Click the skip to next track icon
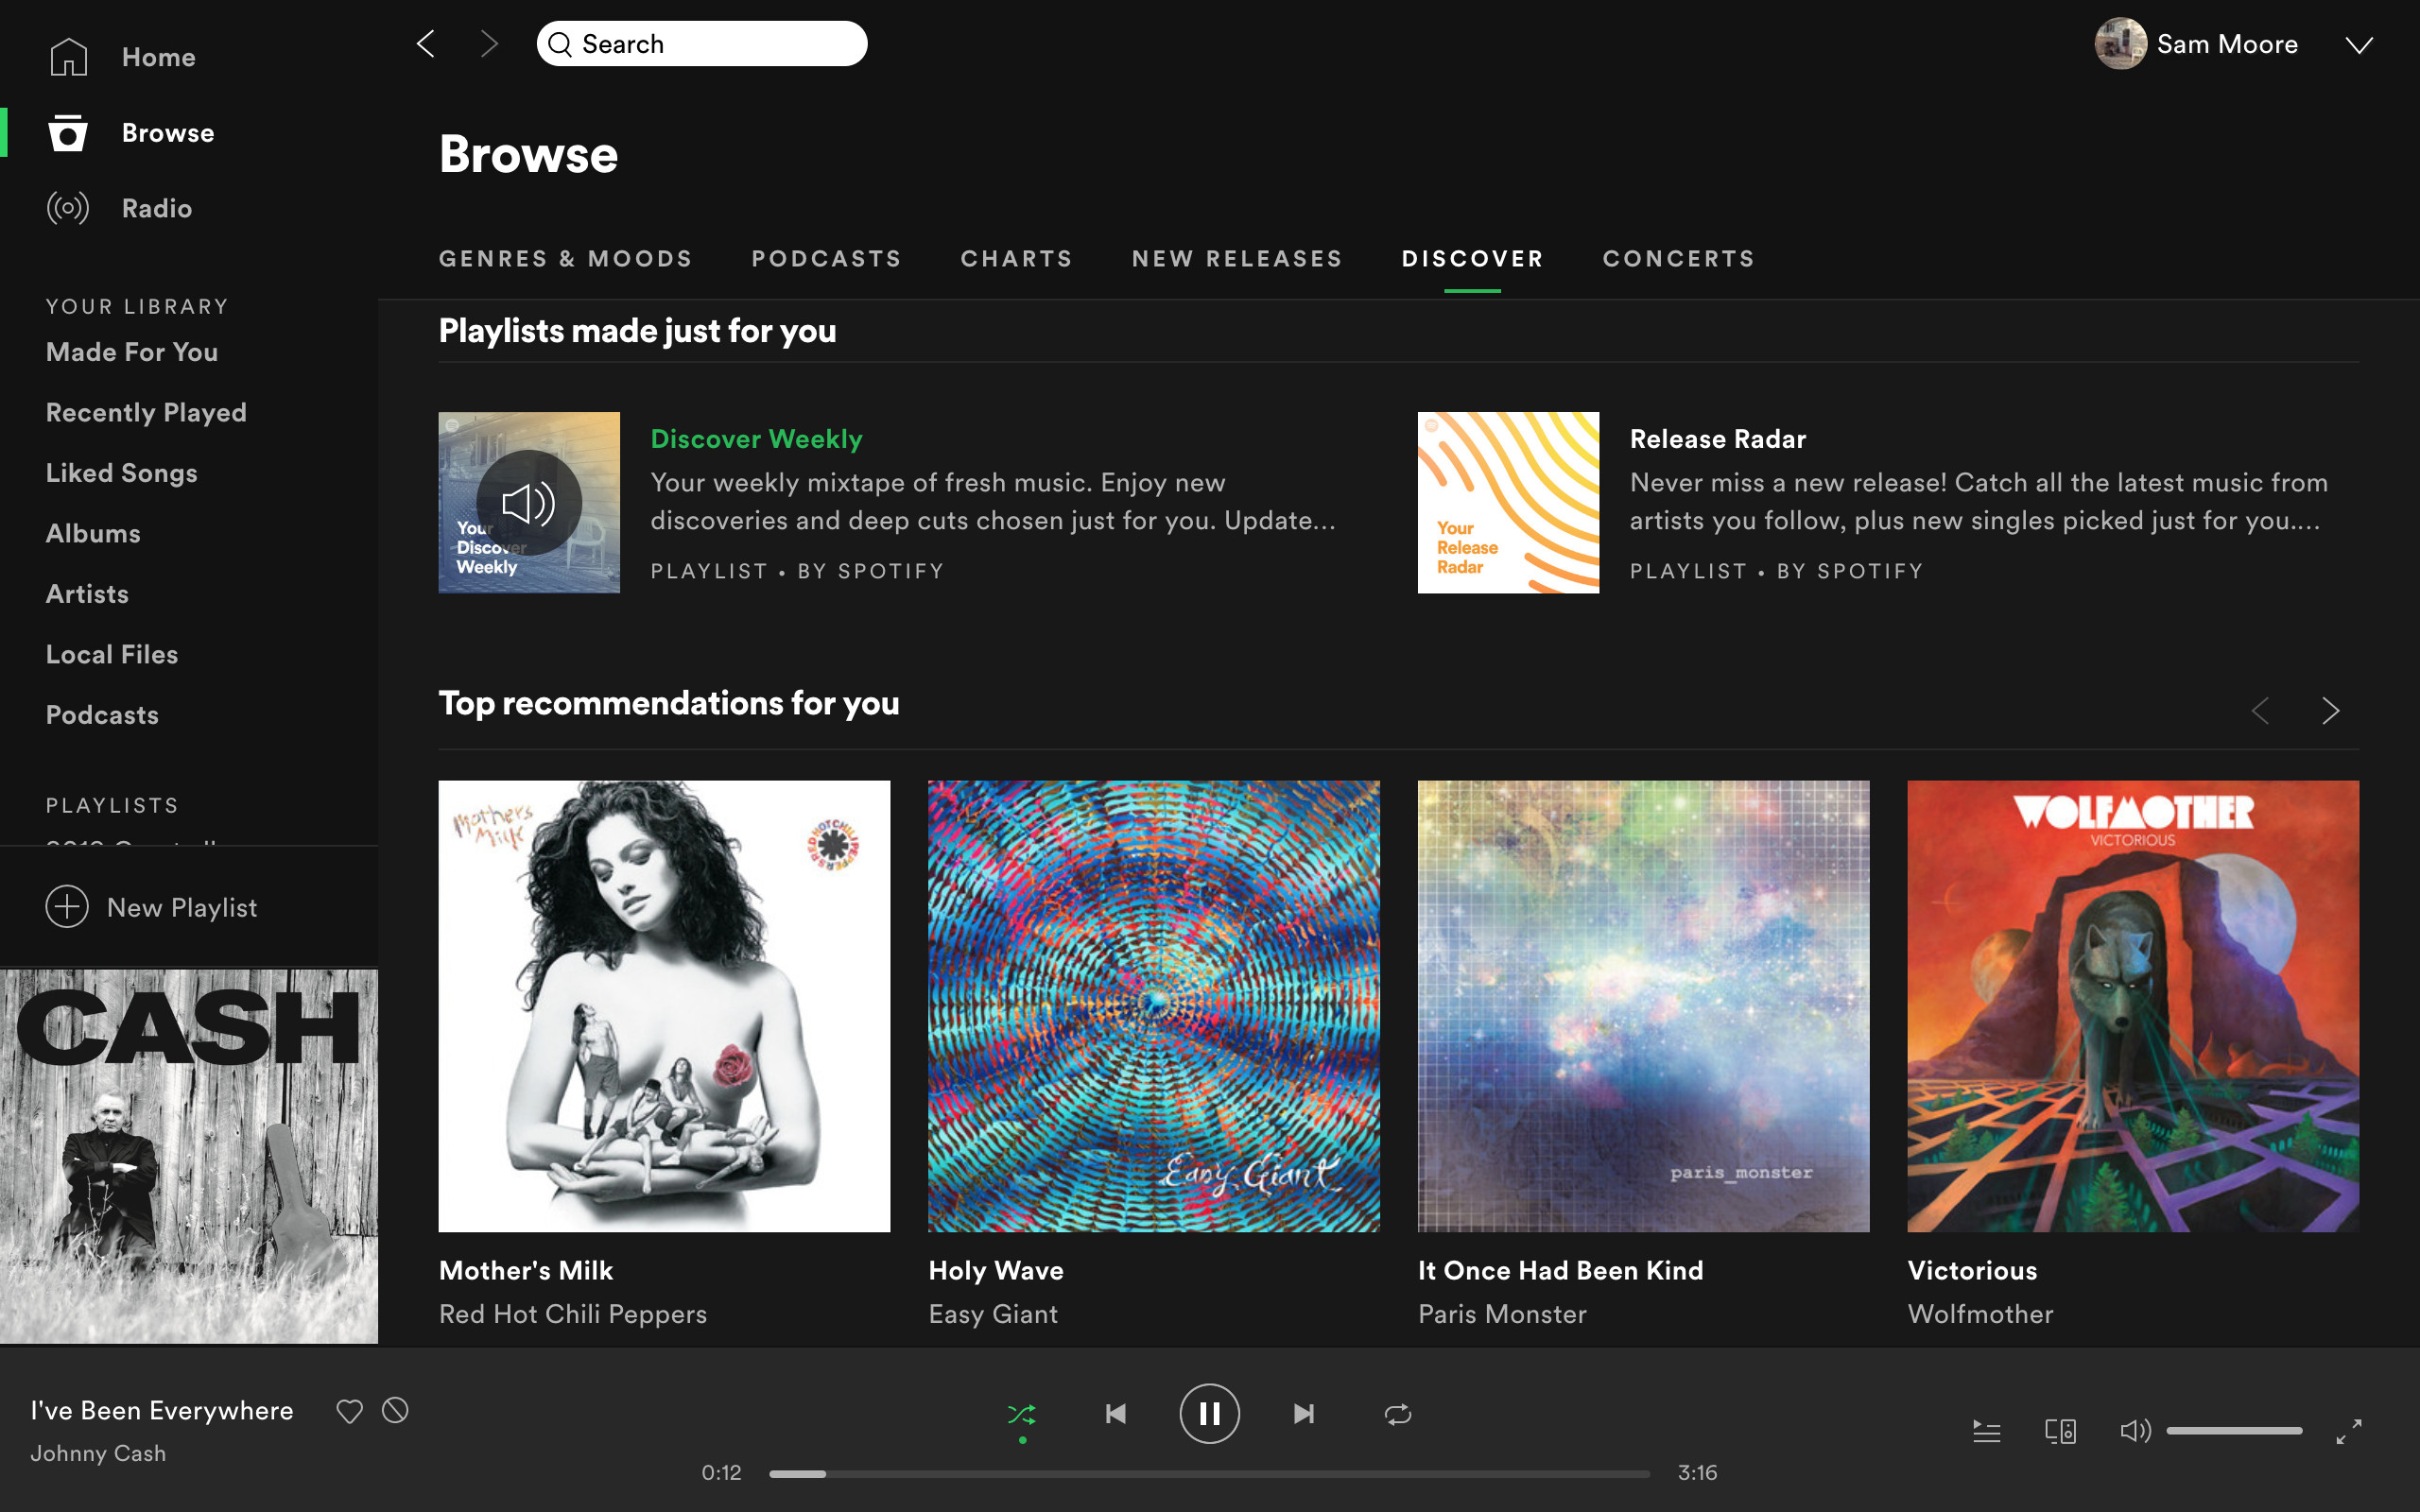The height and width of the screenshot is (1512, 2420). 1304,1413
